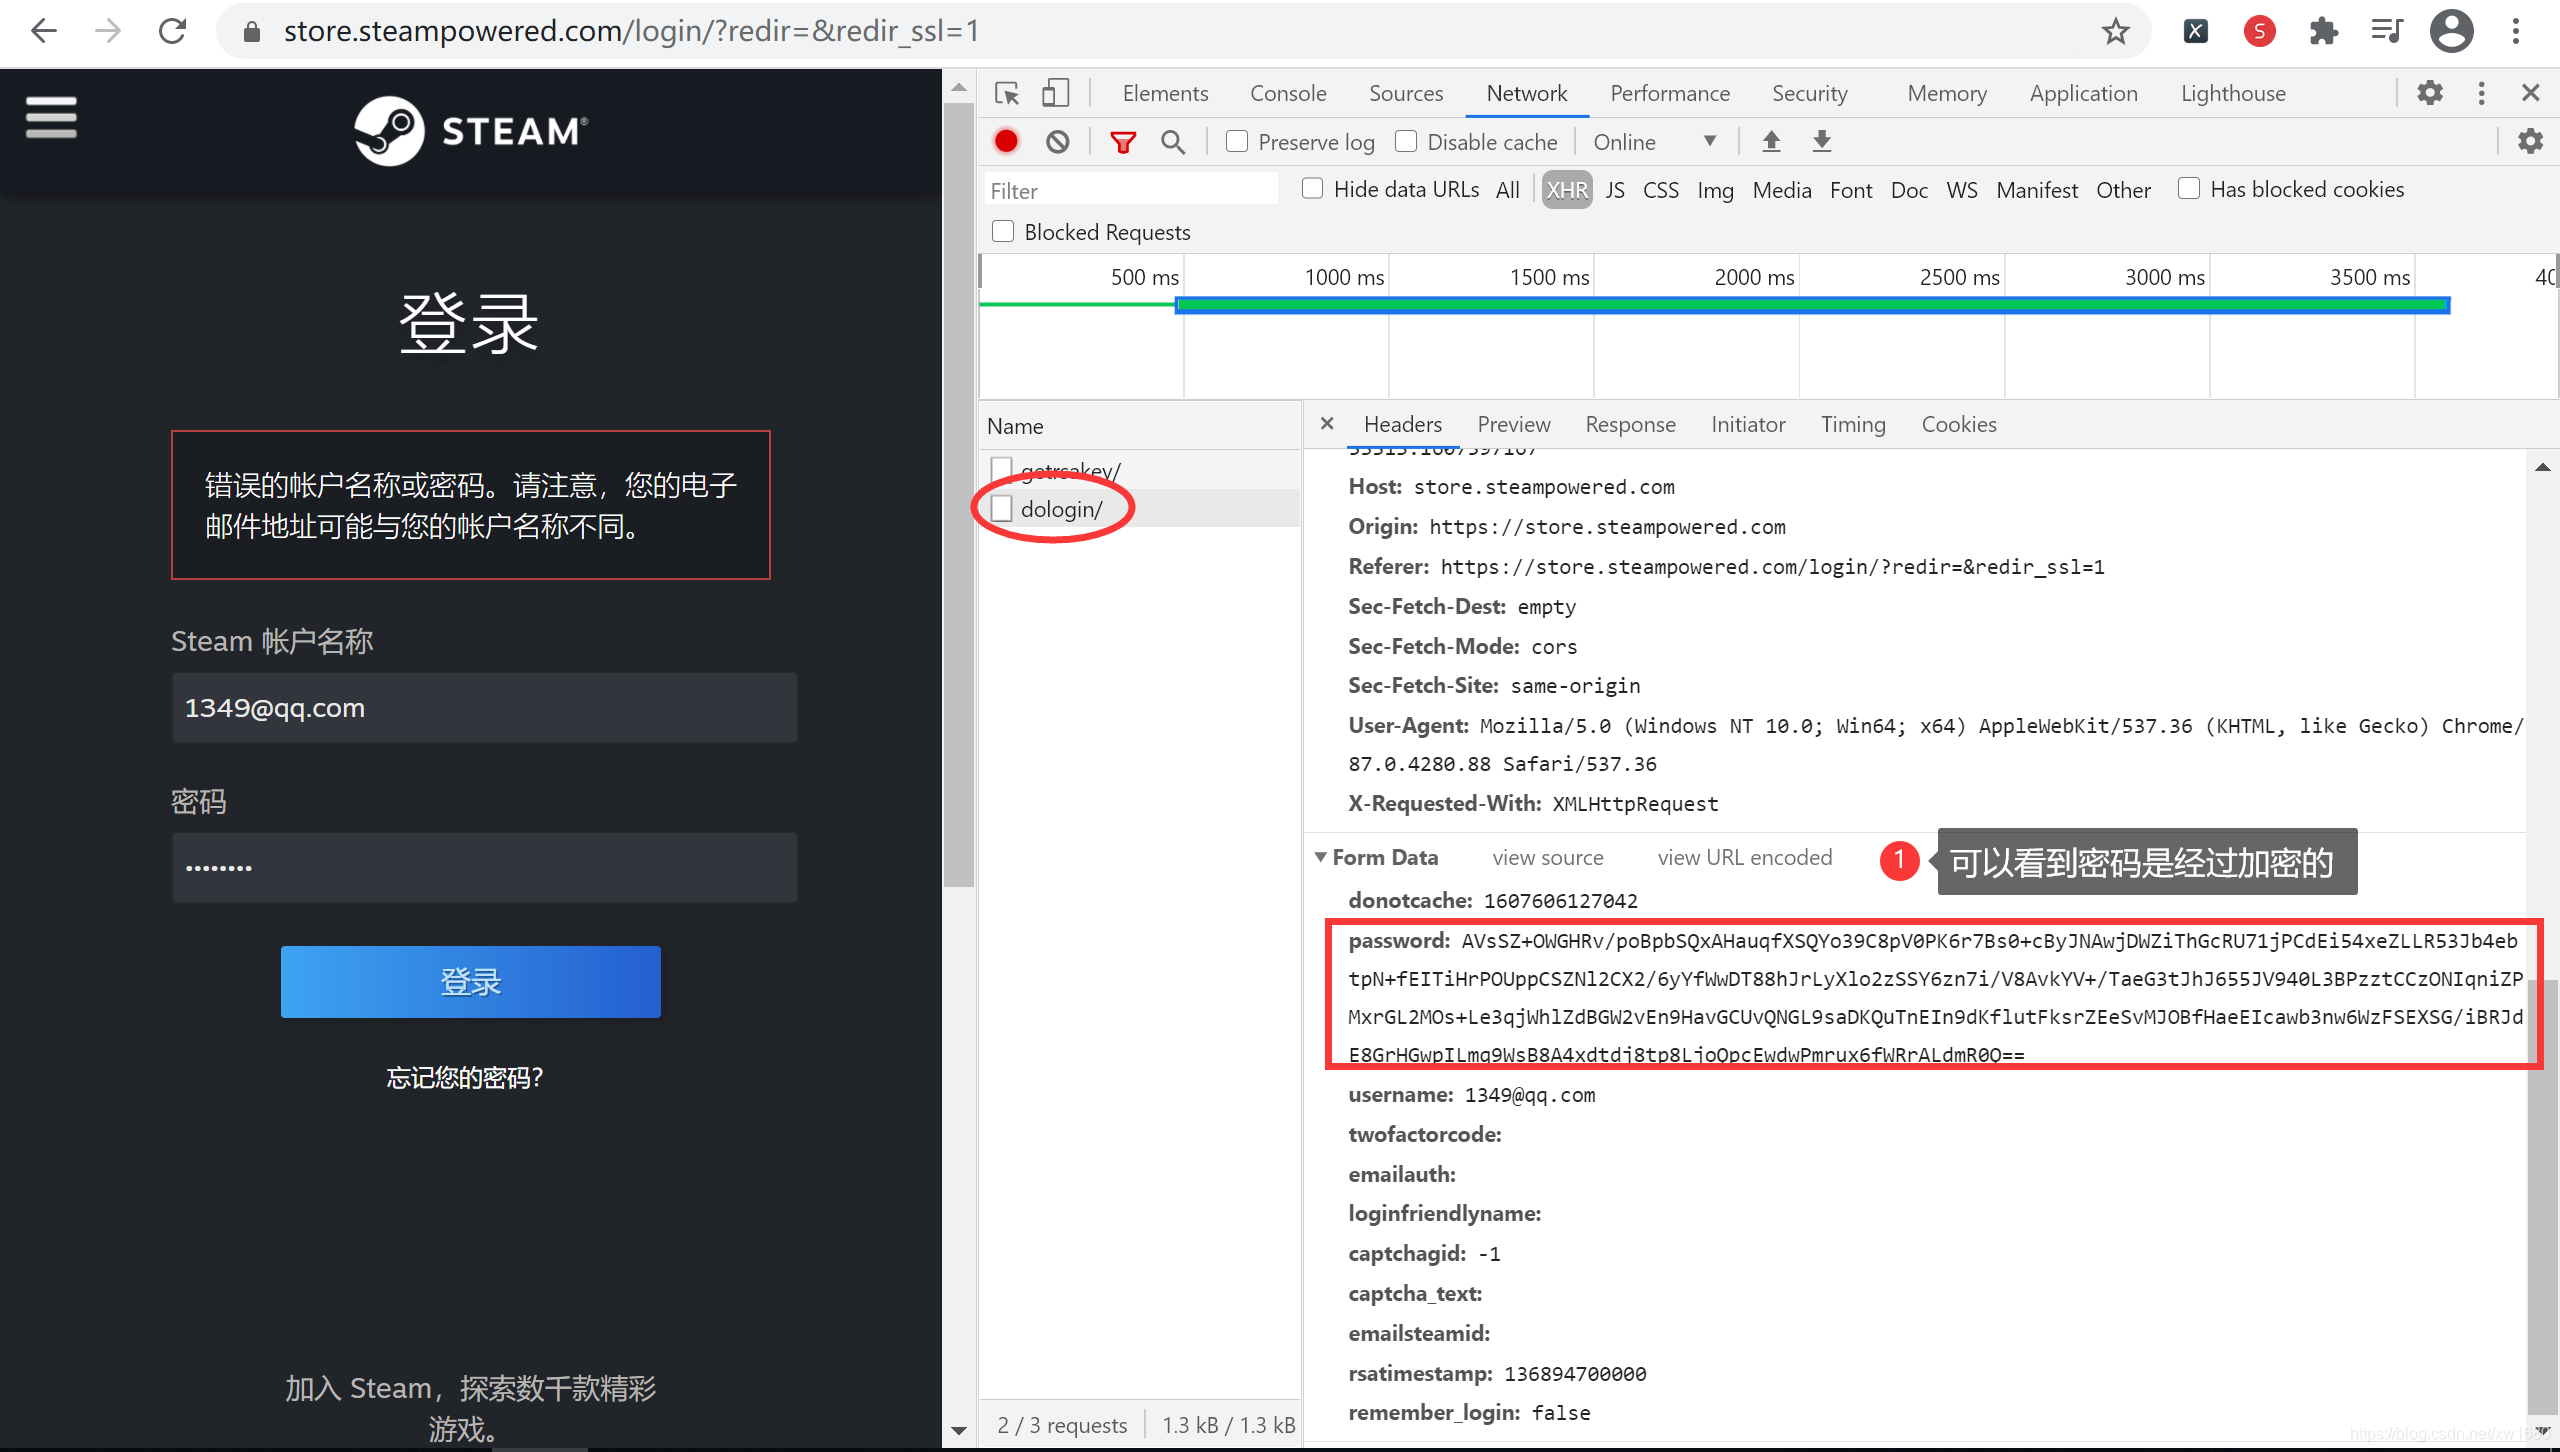Open the Online throttling dropdown
The image size is (2560, 1452).
click(x=1655, y=142)
